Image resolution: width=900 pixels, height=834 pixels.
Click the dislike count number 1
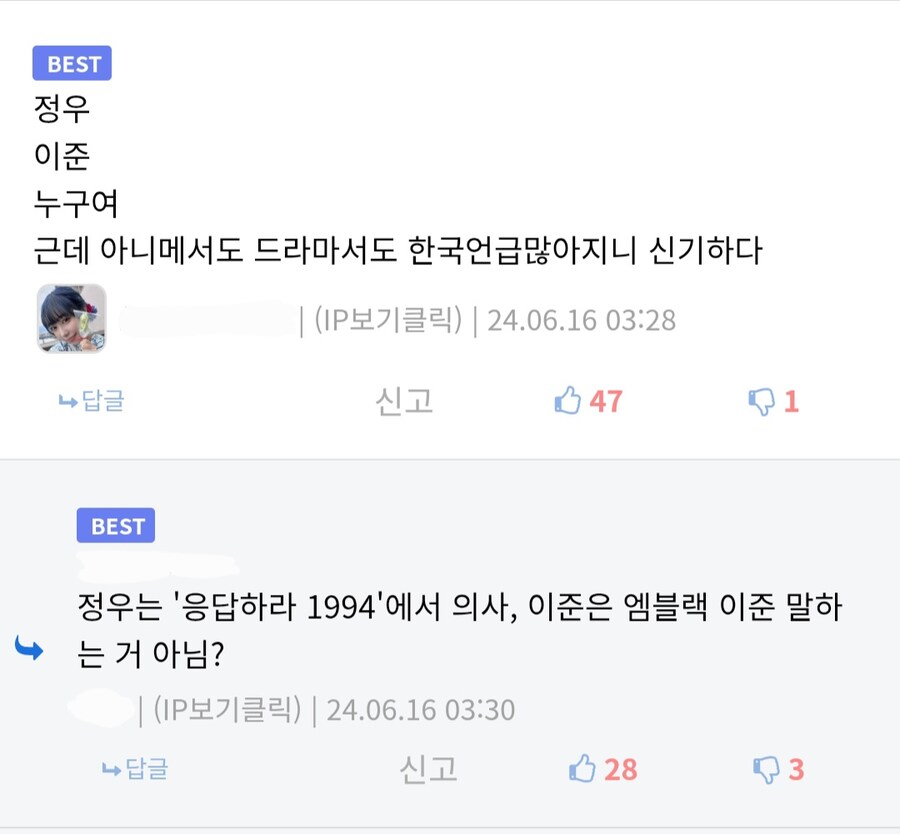tap(791, 399)
